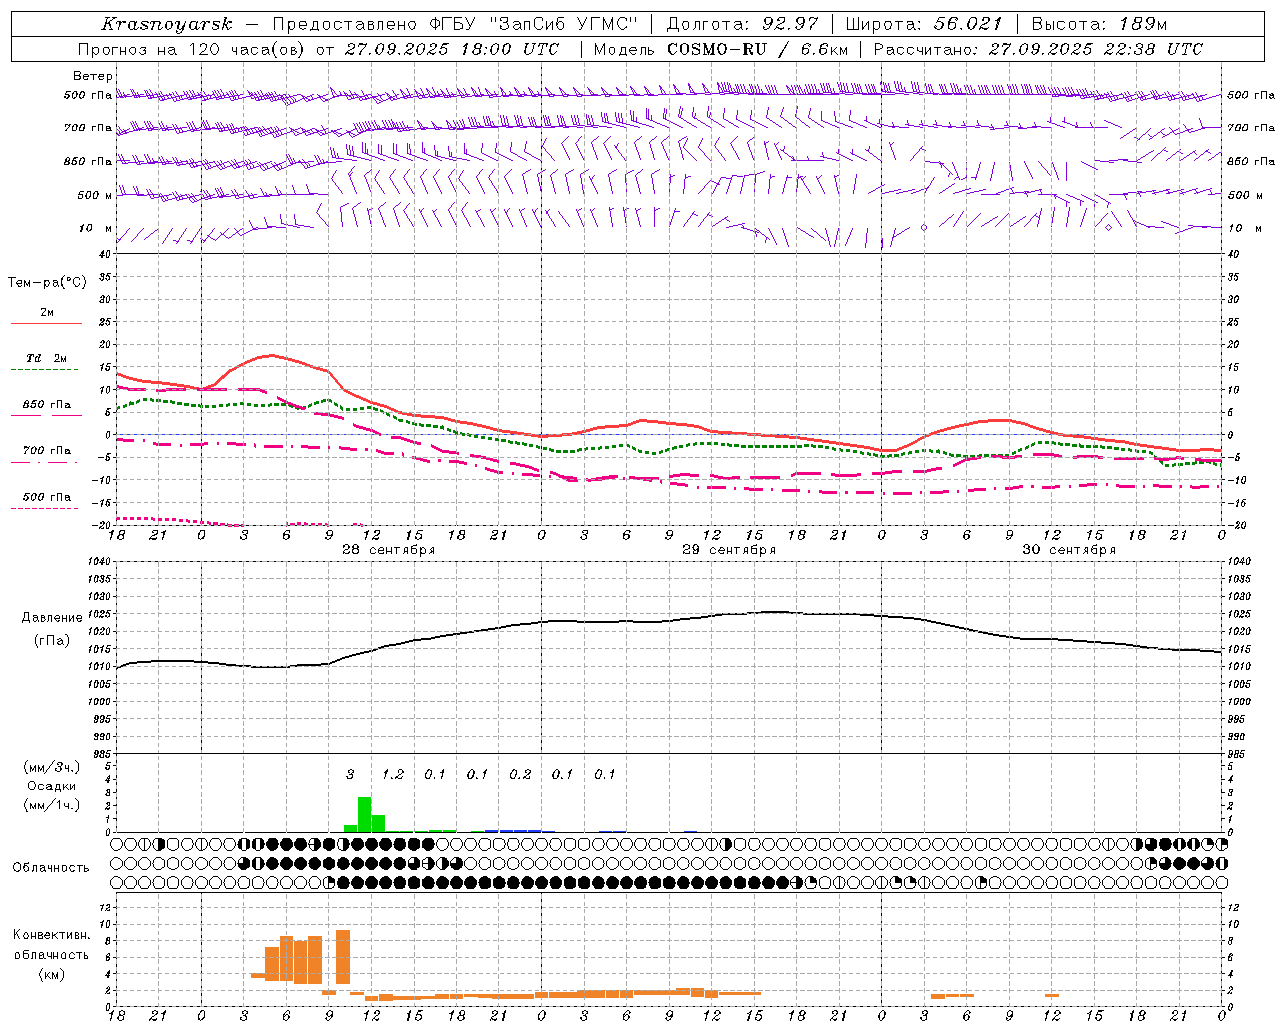Viewport: 1280px width, 1024px height.
Task: Click the 'Td 2м' dew point legend entry
Action: pos(47,358)
